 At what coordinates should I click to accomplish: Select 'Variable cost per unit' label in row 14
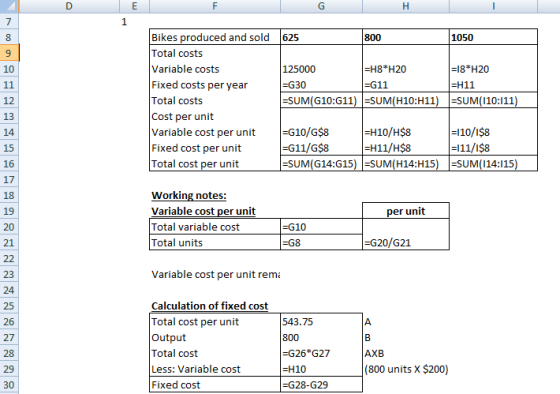click(x=215, y=132)
